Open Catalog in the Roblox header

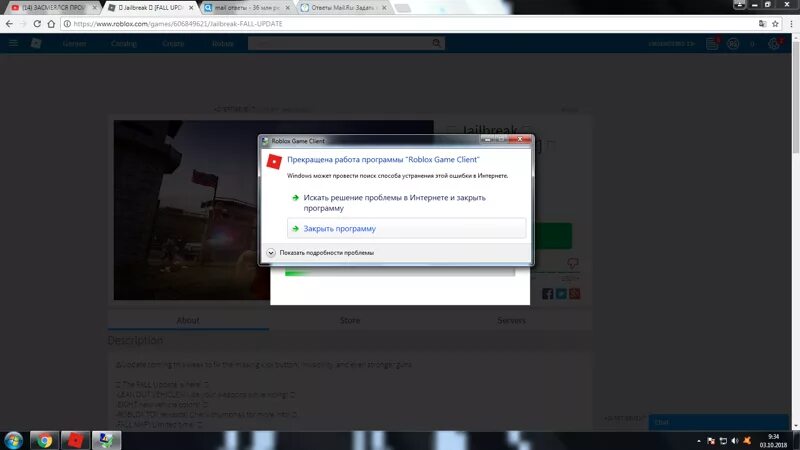tap(124, 43)
